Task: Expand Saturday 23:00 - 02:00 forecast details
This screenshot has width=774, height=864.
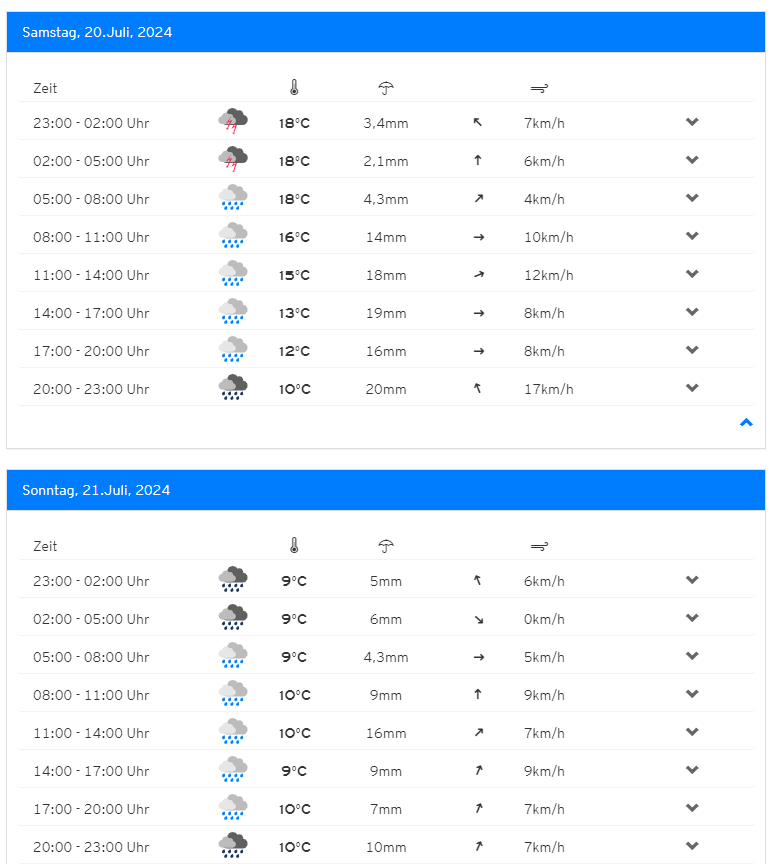Action: (692, 122)
